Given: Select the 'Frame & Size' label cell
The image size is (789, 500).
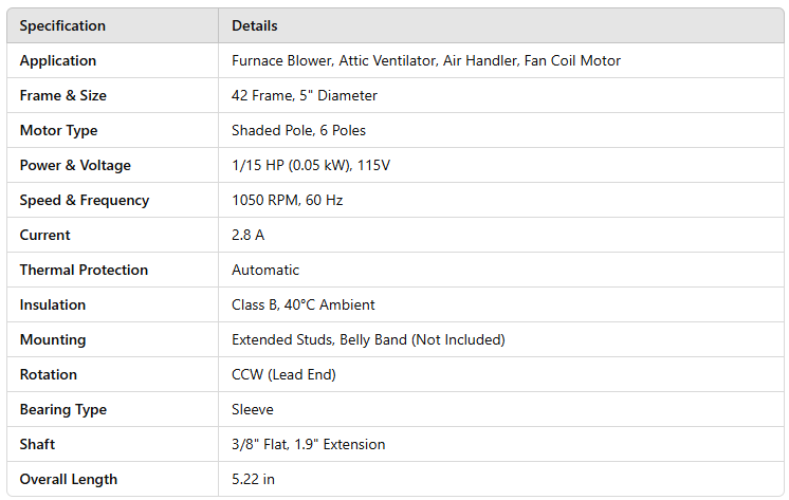Looking at the screenshot, I should coord(63,96).
